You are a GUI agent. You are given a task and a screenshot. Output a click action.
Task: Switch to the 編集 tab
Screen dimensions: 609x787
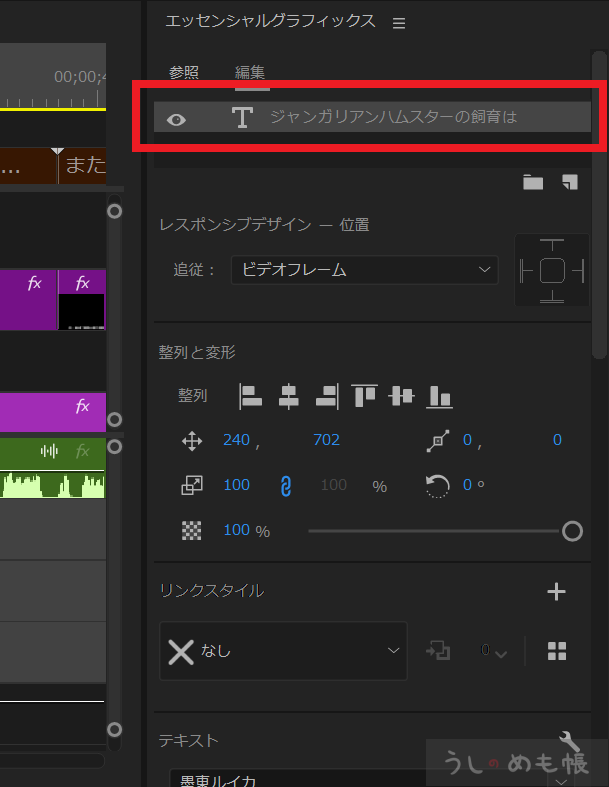point(250,72)
